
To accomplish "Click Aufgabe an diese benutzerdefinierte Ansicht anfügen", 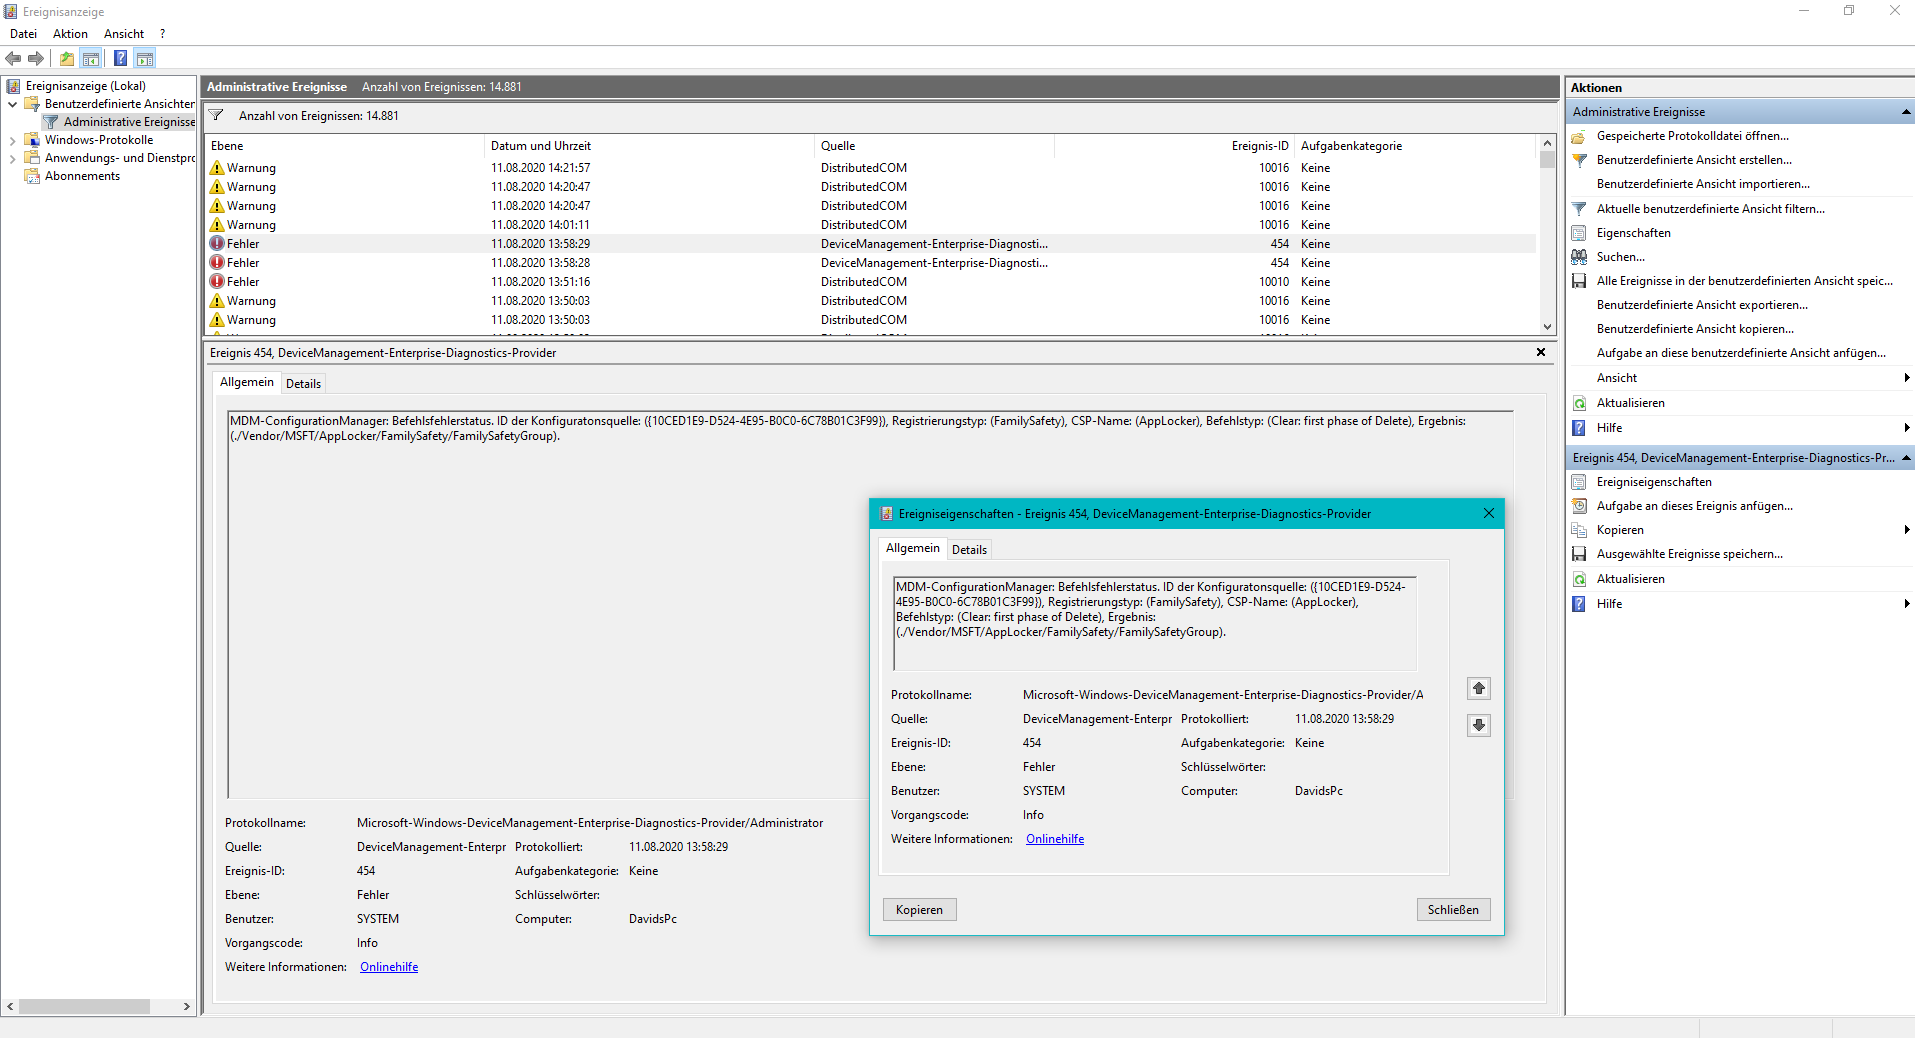I will [1741, 353].
